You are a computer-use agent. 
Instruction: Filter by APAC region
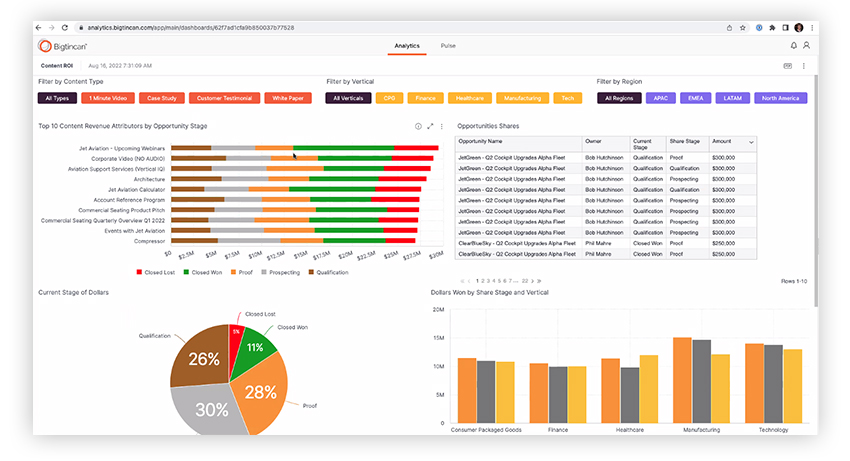pyautogui.click(x=661, y=98)
